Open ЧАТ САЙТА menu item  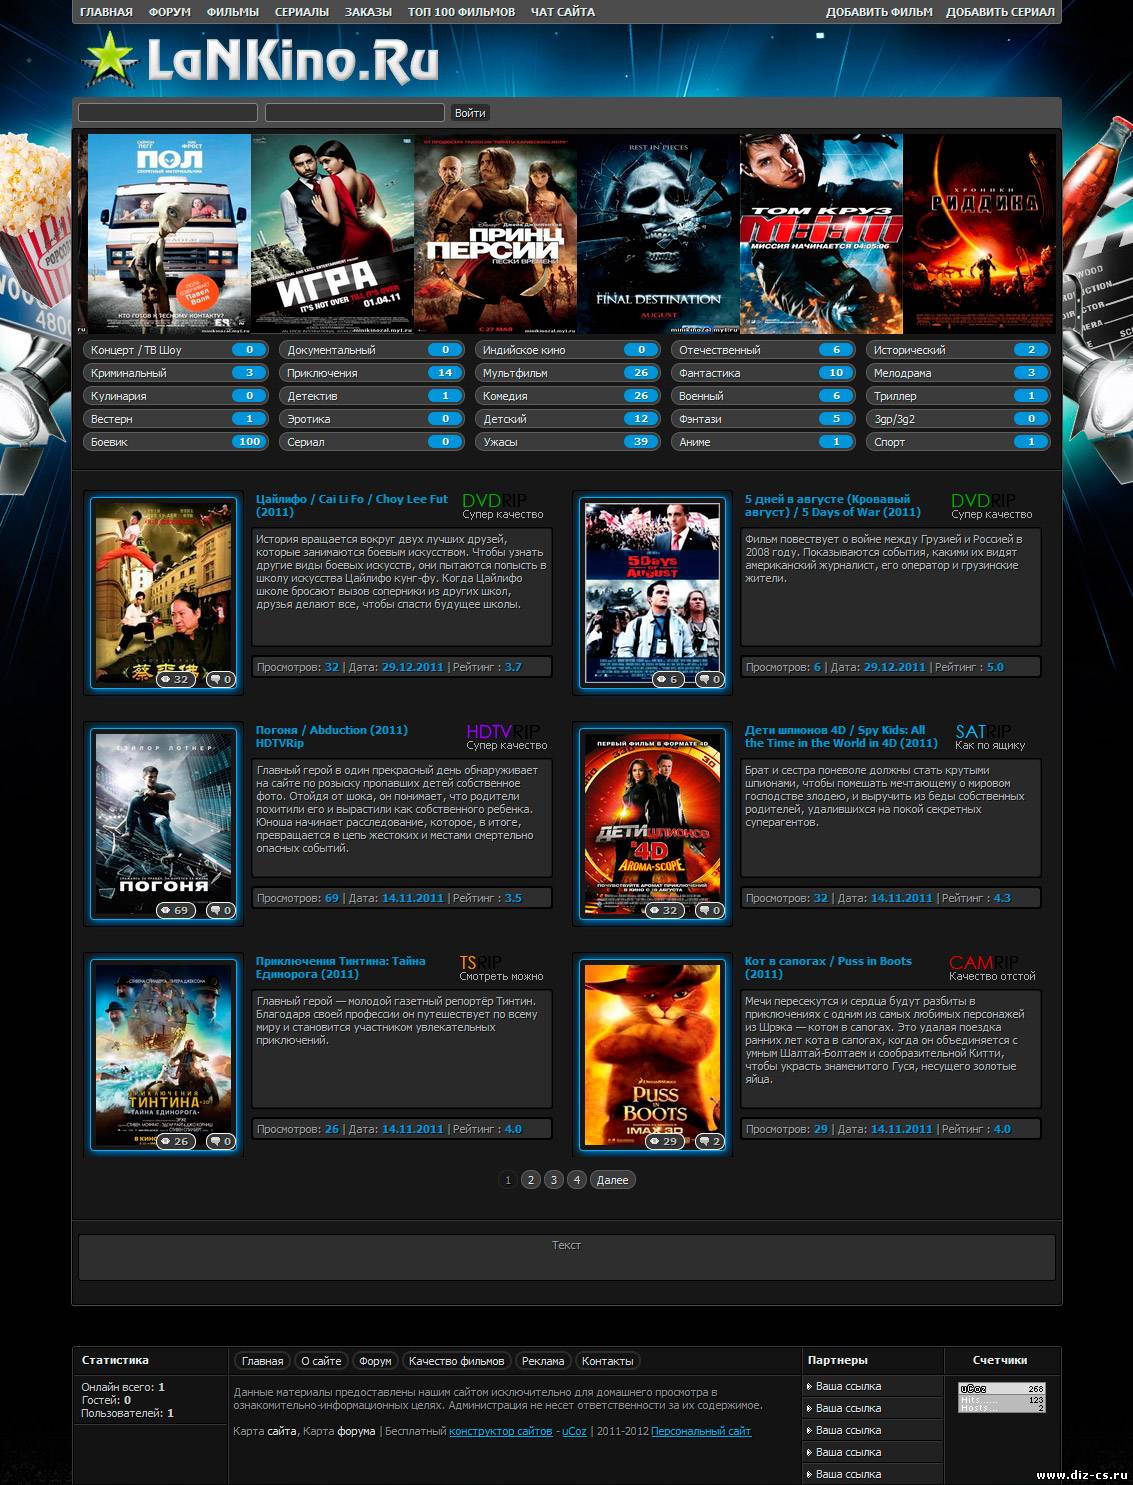[562, 12]
